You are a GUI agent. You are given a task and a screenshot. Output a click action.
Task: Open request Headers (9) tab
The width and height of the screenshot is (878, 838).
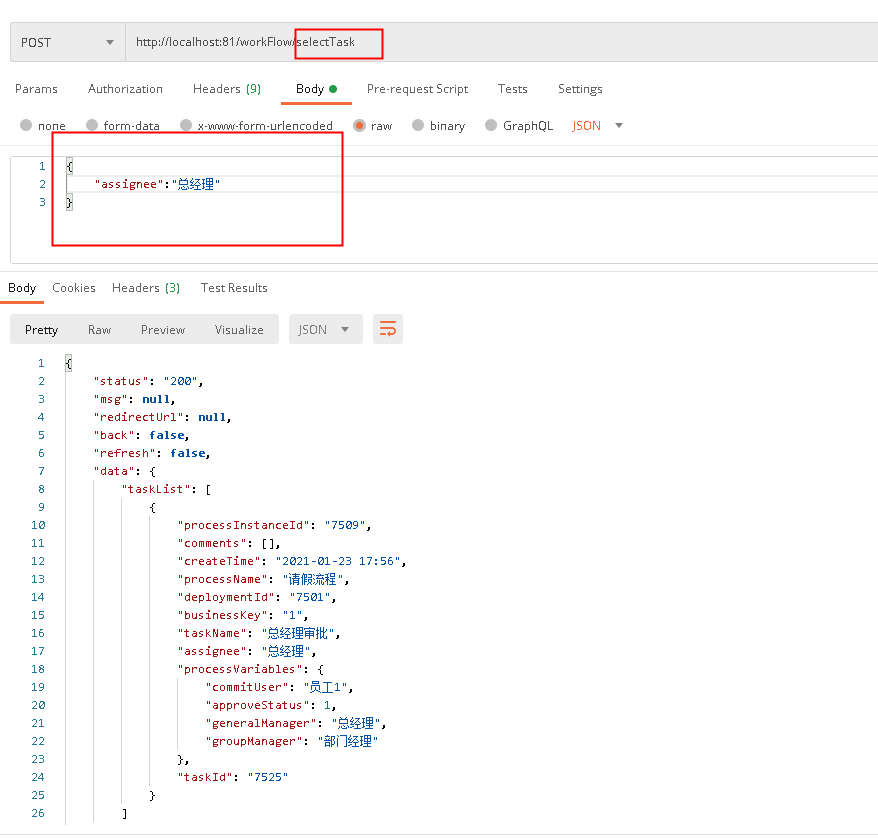[227, 89]
